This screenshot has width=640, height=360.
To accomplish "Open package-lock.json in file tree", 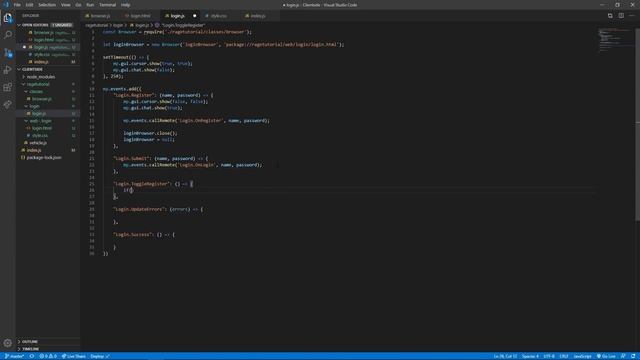I will pyautogui.click(x=44, y=158).
